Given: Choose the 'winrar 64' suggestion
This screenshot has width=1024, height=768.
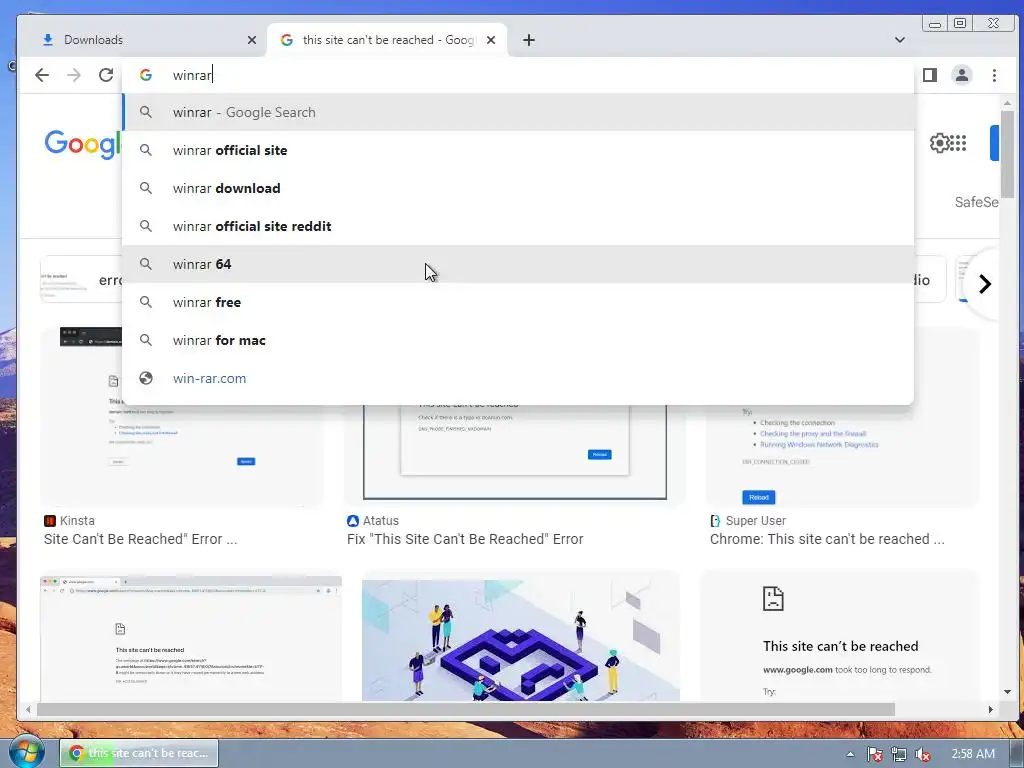Looking at the screenshot, I should 518,264.
